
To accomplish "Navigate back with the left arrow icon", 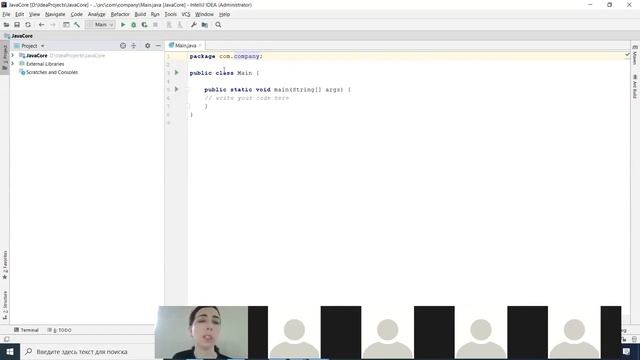I will 41,25.
